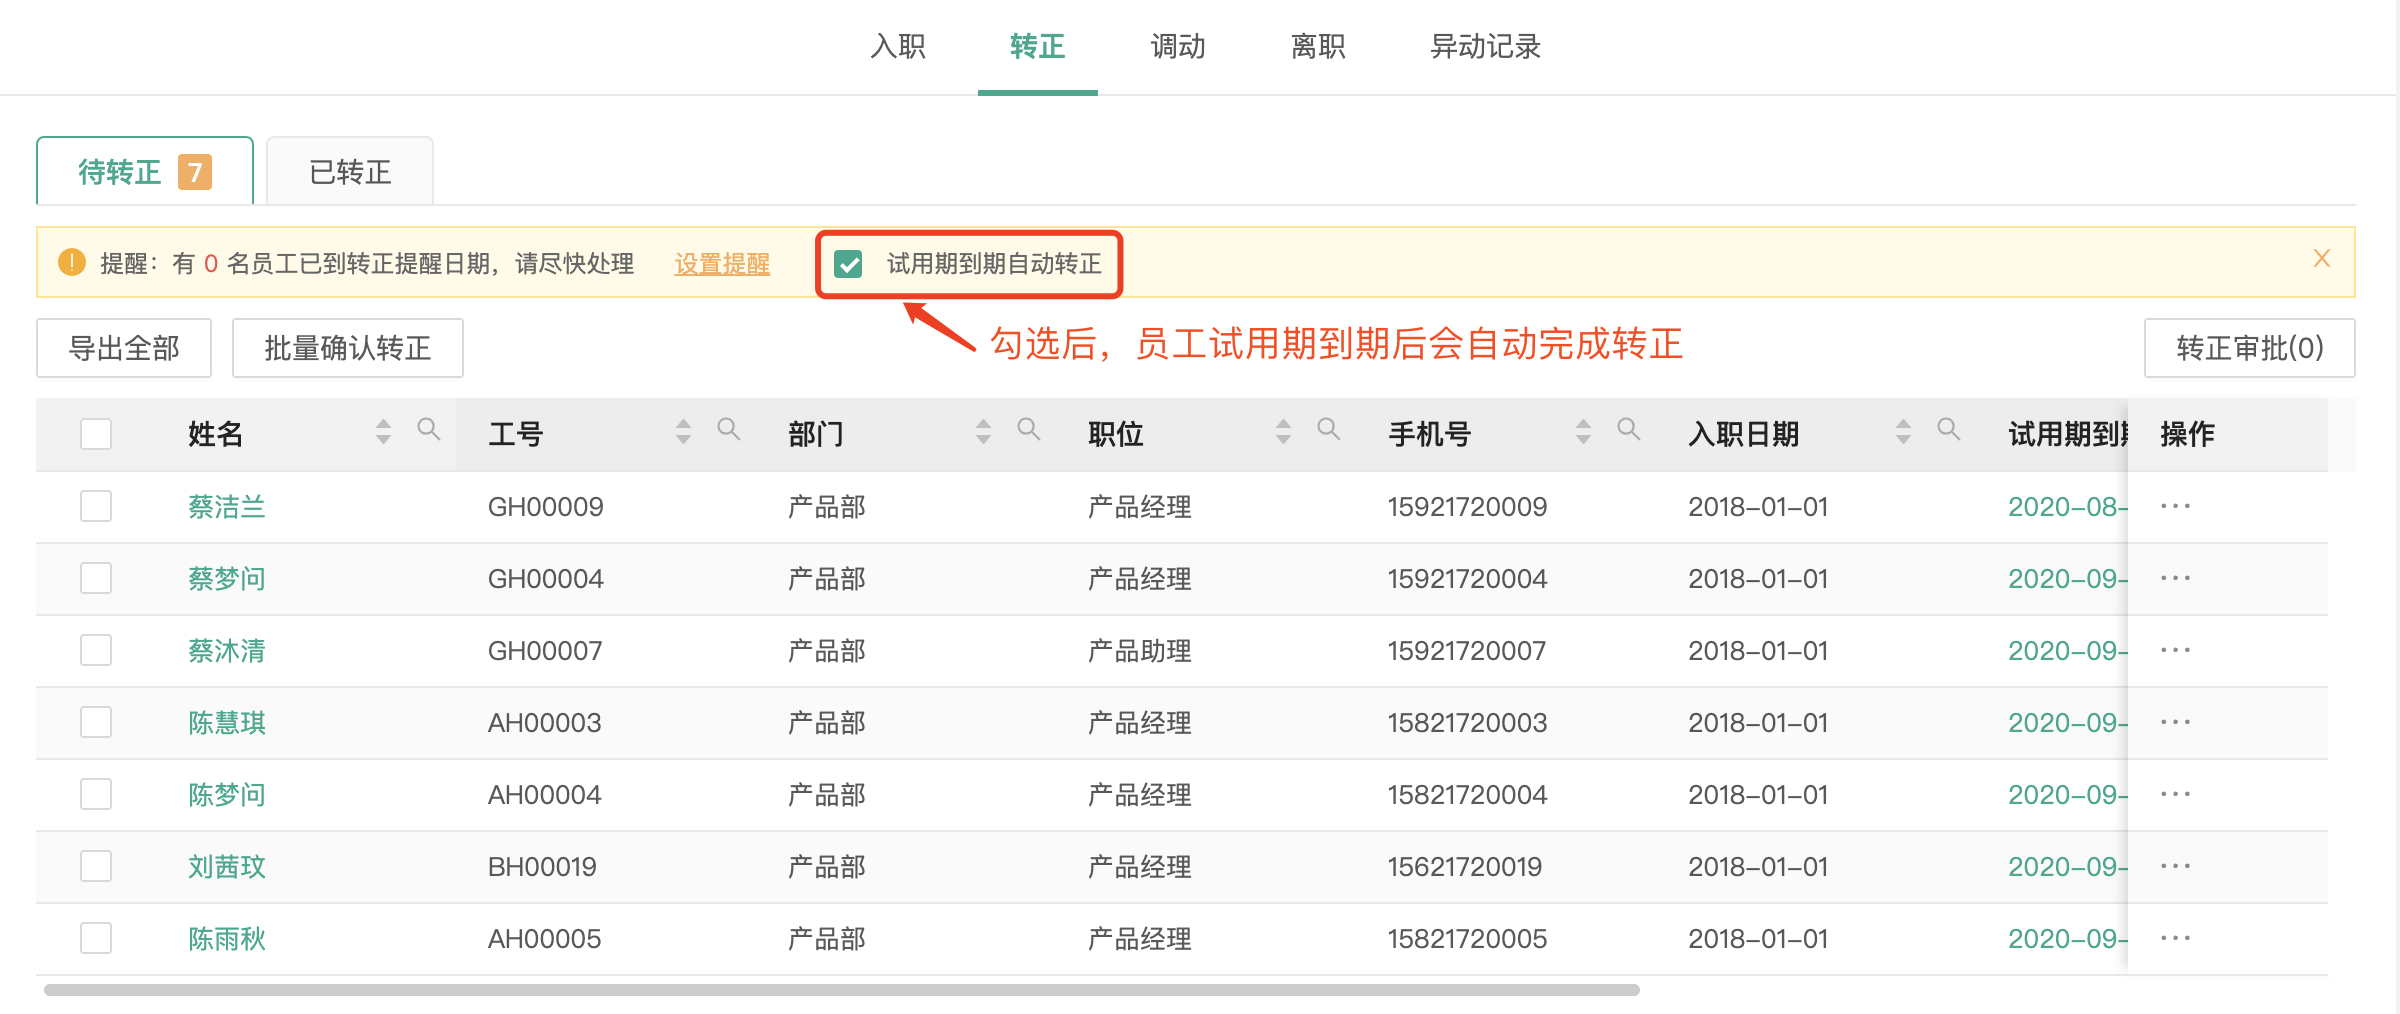2400x1014 pixels.
Task: Close the yellow reminder banner
Action: click(x=2322, y=259)
